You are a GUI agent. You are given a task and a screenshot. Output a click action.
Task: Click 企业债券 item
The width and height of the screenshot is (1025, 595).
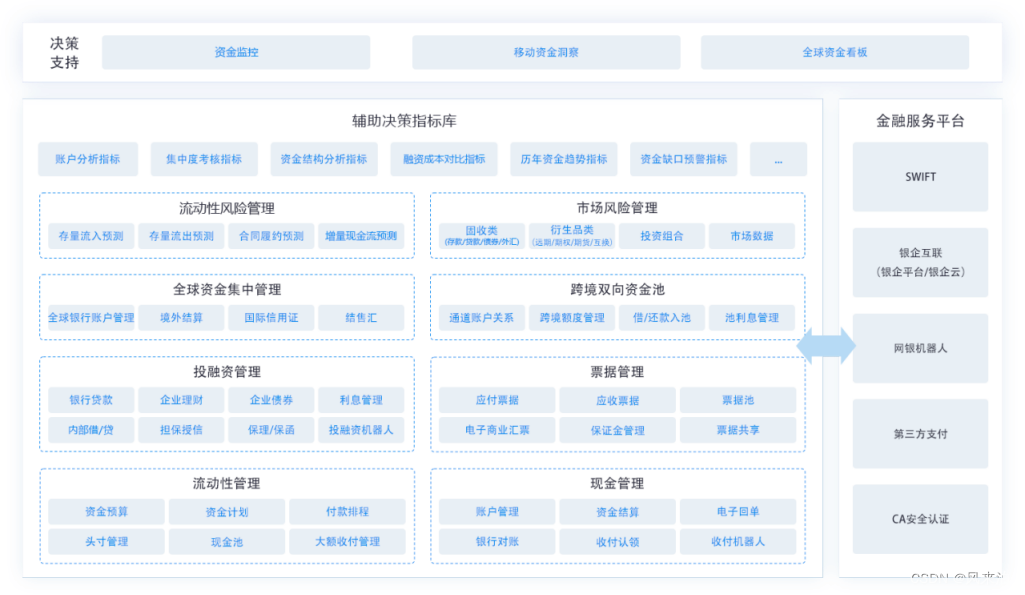[x=271, y=400]
